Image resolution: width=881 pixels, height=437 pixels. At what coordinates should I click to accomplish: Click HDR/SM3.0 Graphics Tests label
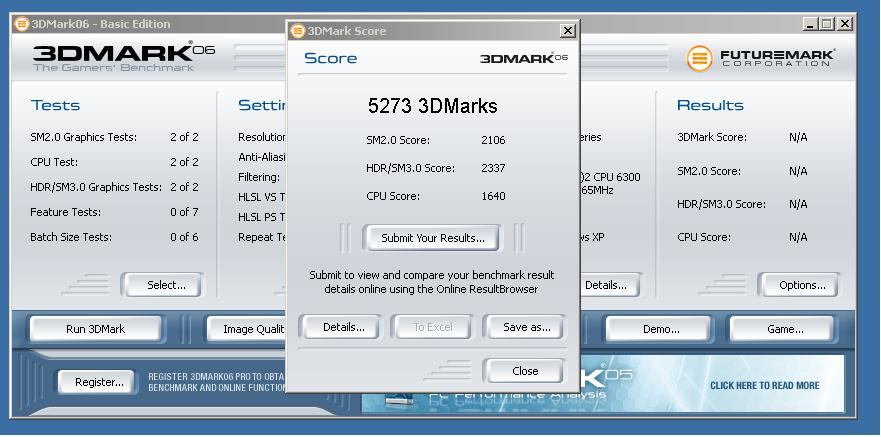[x=96, y=187]
